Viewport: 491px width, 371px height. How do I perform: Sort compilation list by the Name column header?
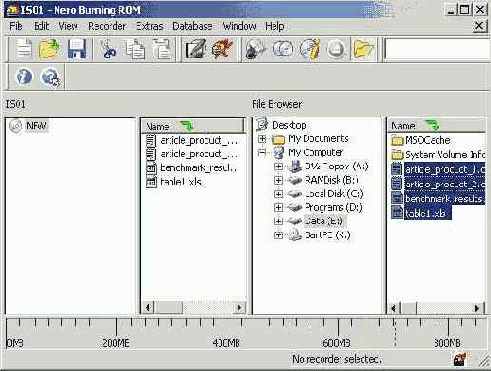(x=193, y=126)
